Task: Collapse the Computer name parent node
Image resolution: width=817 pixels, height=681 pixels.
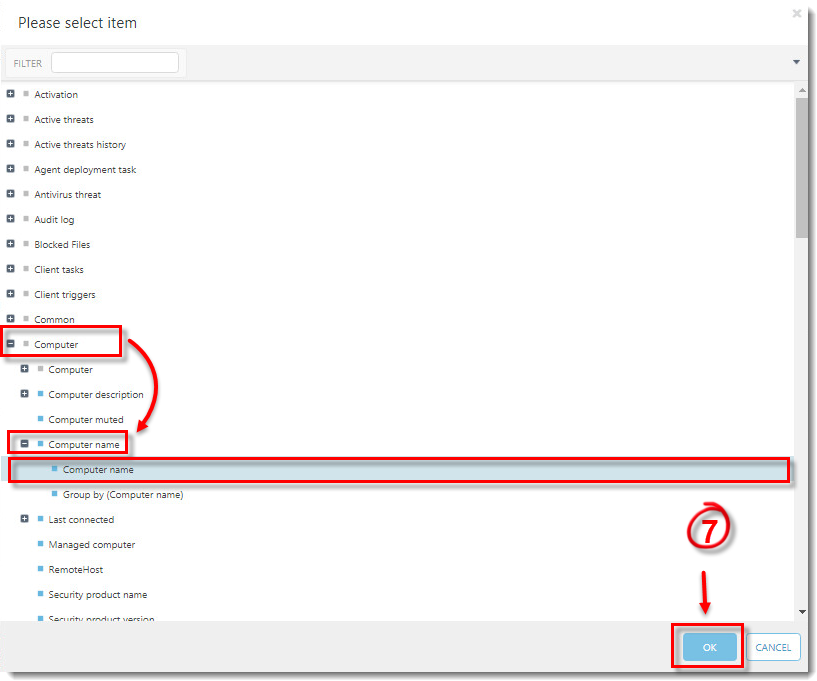Action: tap(24, 444)
